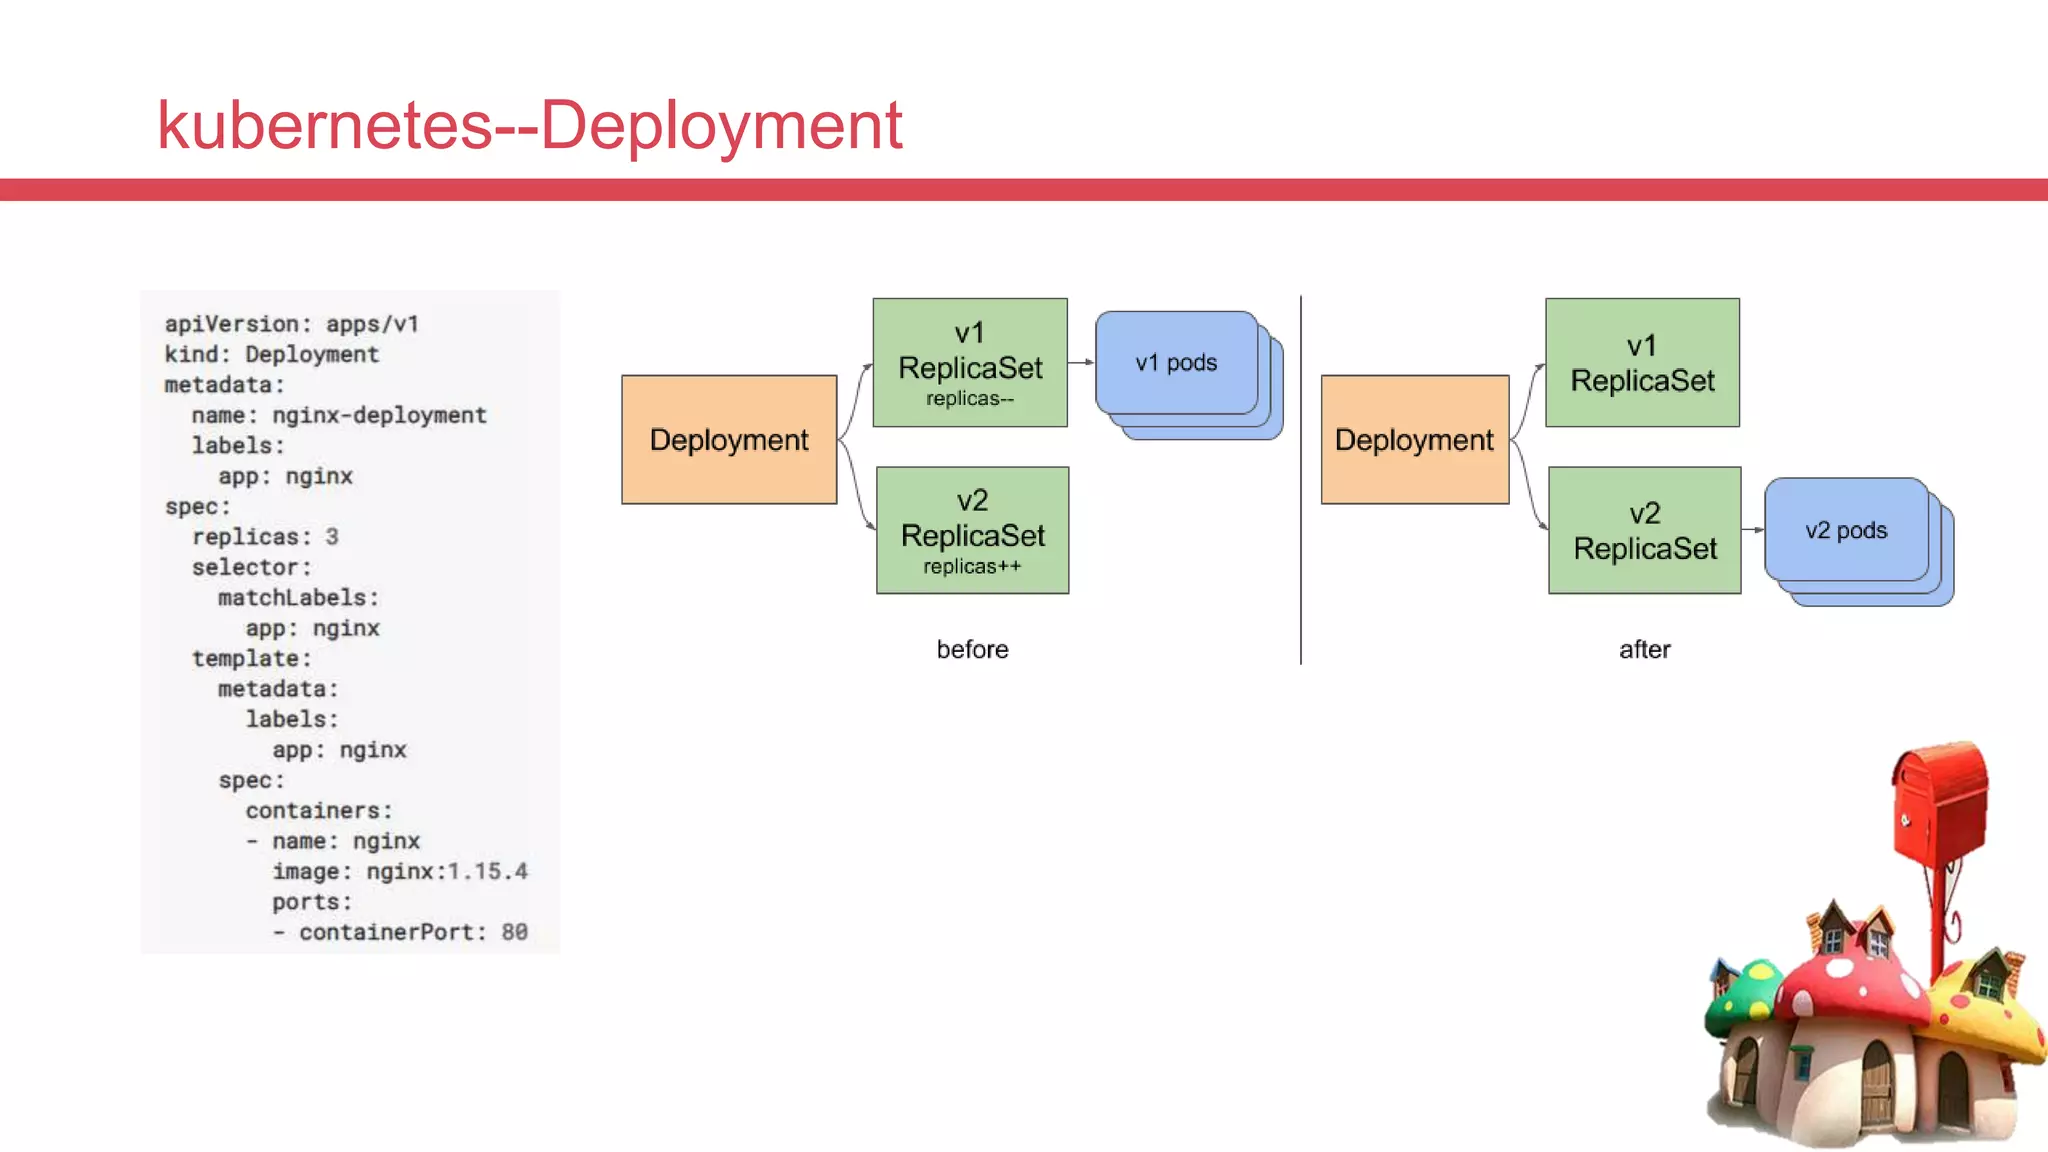
Task: Click the red horizontal divider bar
Action: 1024,190
